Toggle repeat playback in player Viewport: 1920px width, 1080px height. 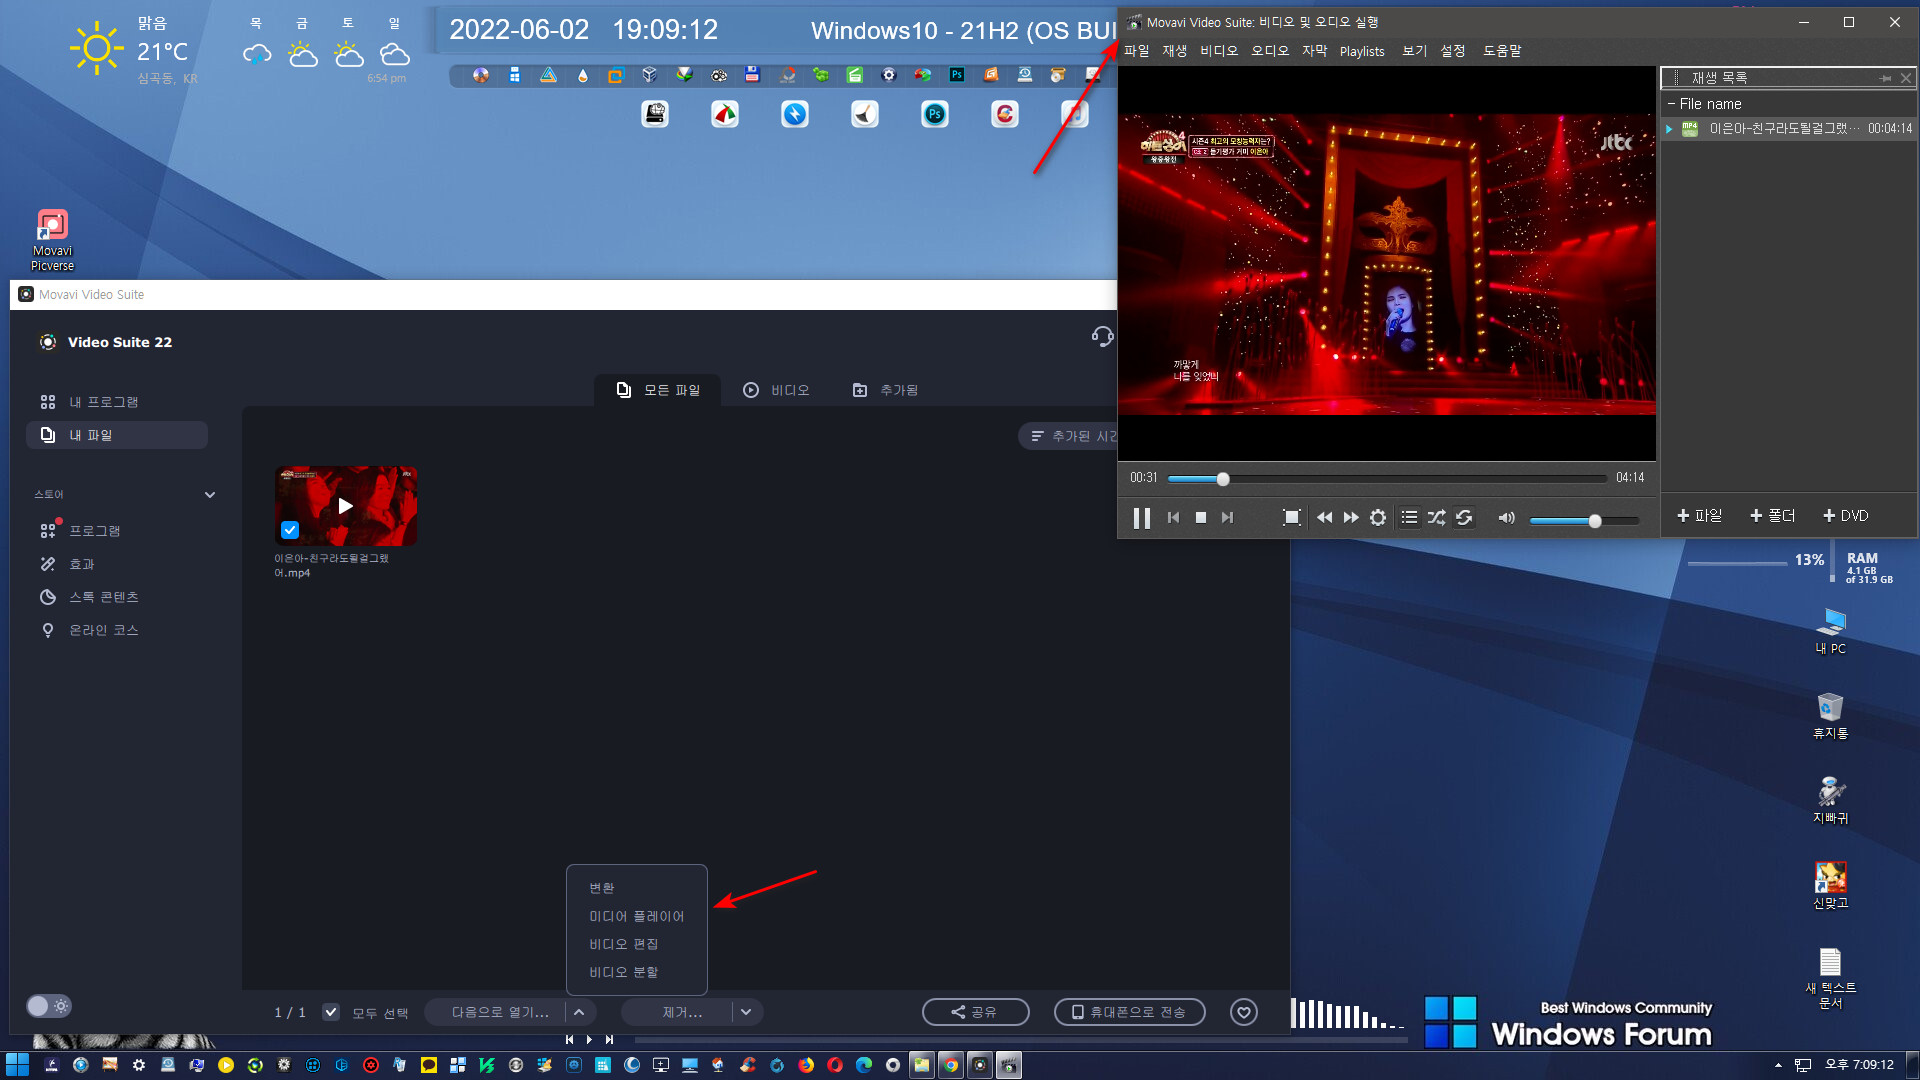(x=1464, y=518)
